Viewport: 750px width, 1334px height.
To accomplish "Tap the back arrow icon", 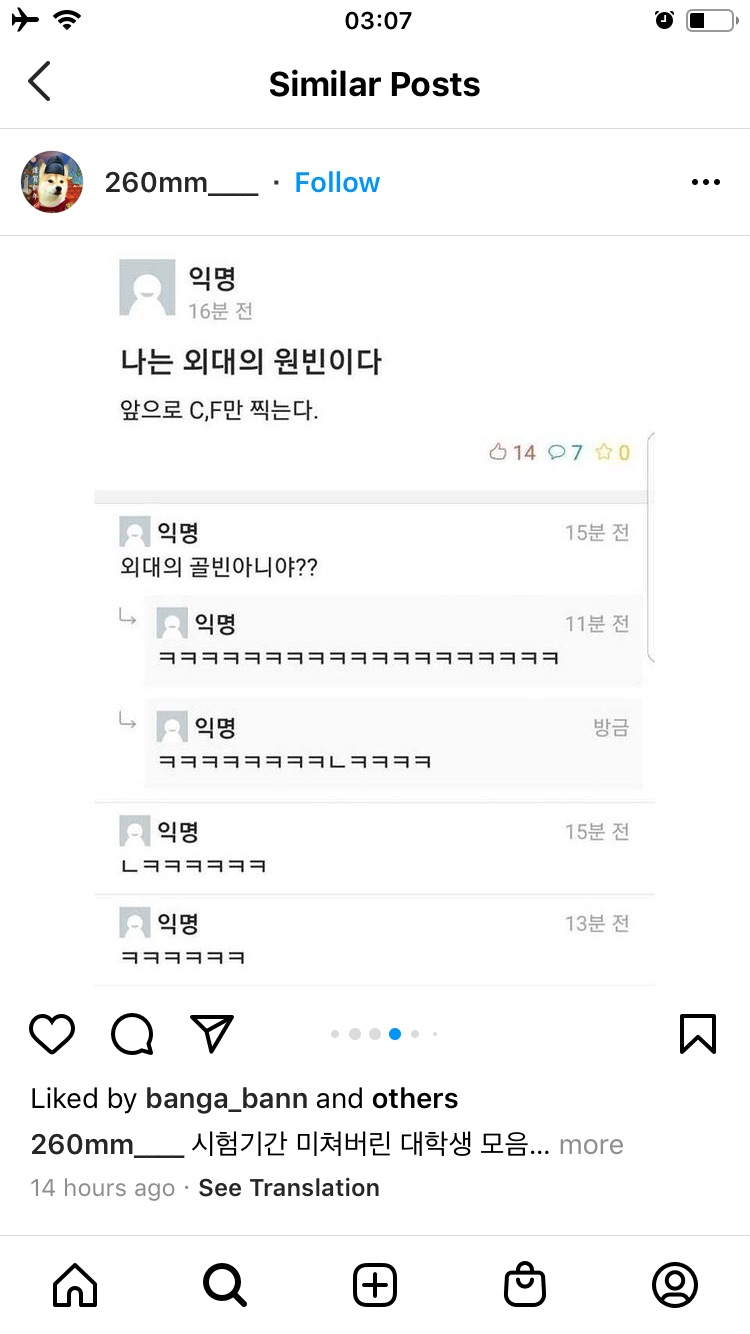I will [x=40, y=82].
